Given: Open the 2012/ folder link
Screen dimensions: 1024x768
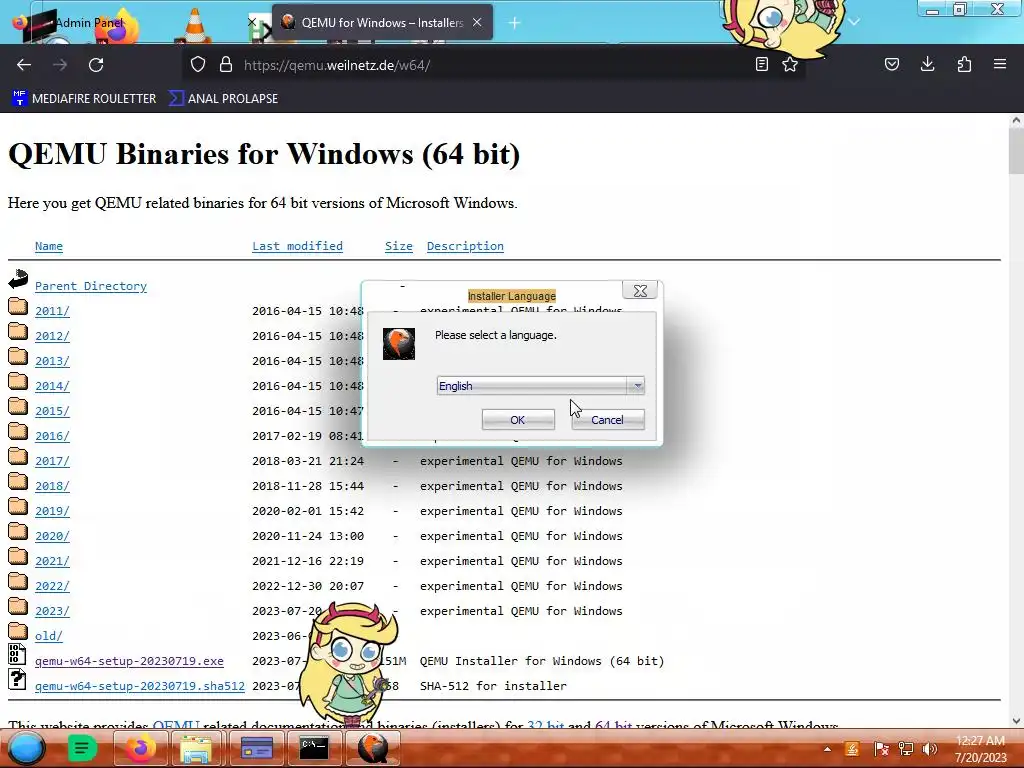Looking at the screenshot, I should coord(52,336).
